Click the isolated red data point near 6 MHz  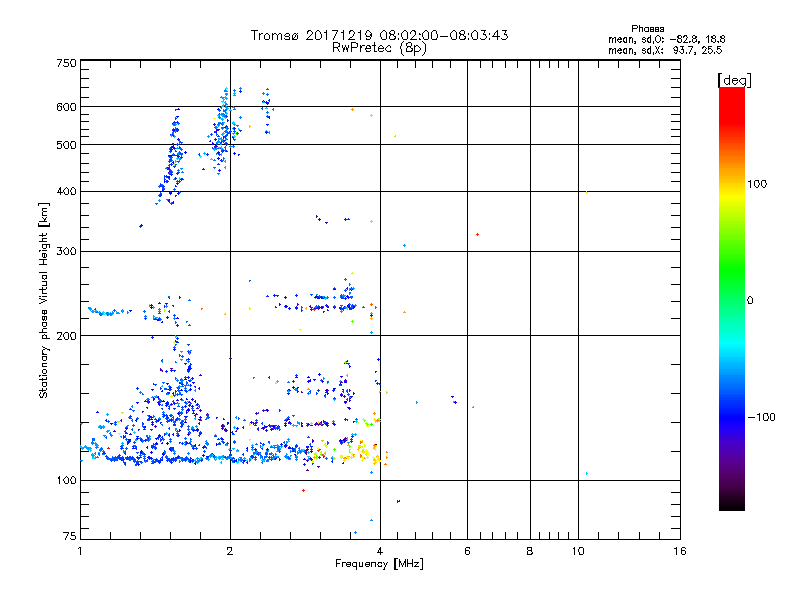point(477,235)
